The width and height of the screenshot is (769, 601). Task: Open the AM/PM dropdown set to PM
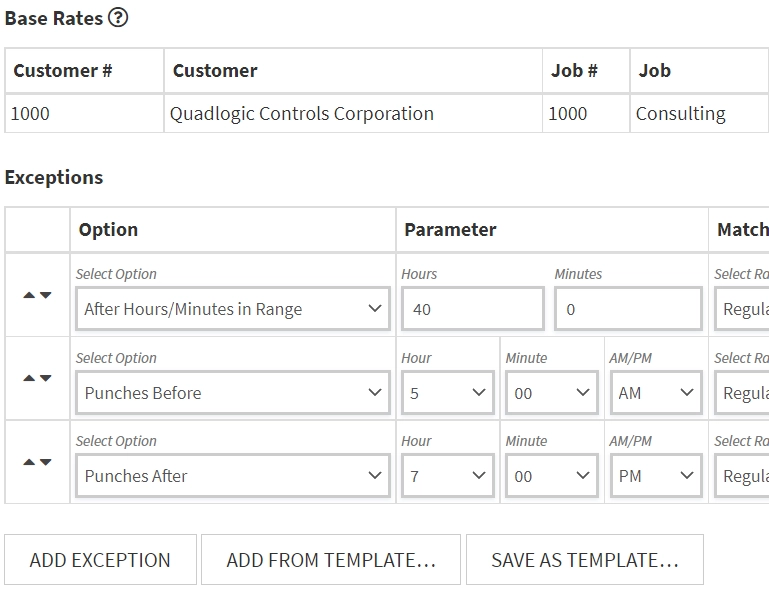click(655, 476)
